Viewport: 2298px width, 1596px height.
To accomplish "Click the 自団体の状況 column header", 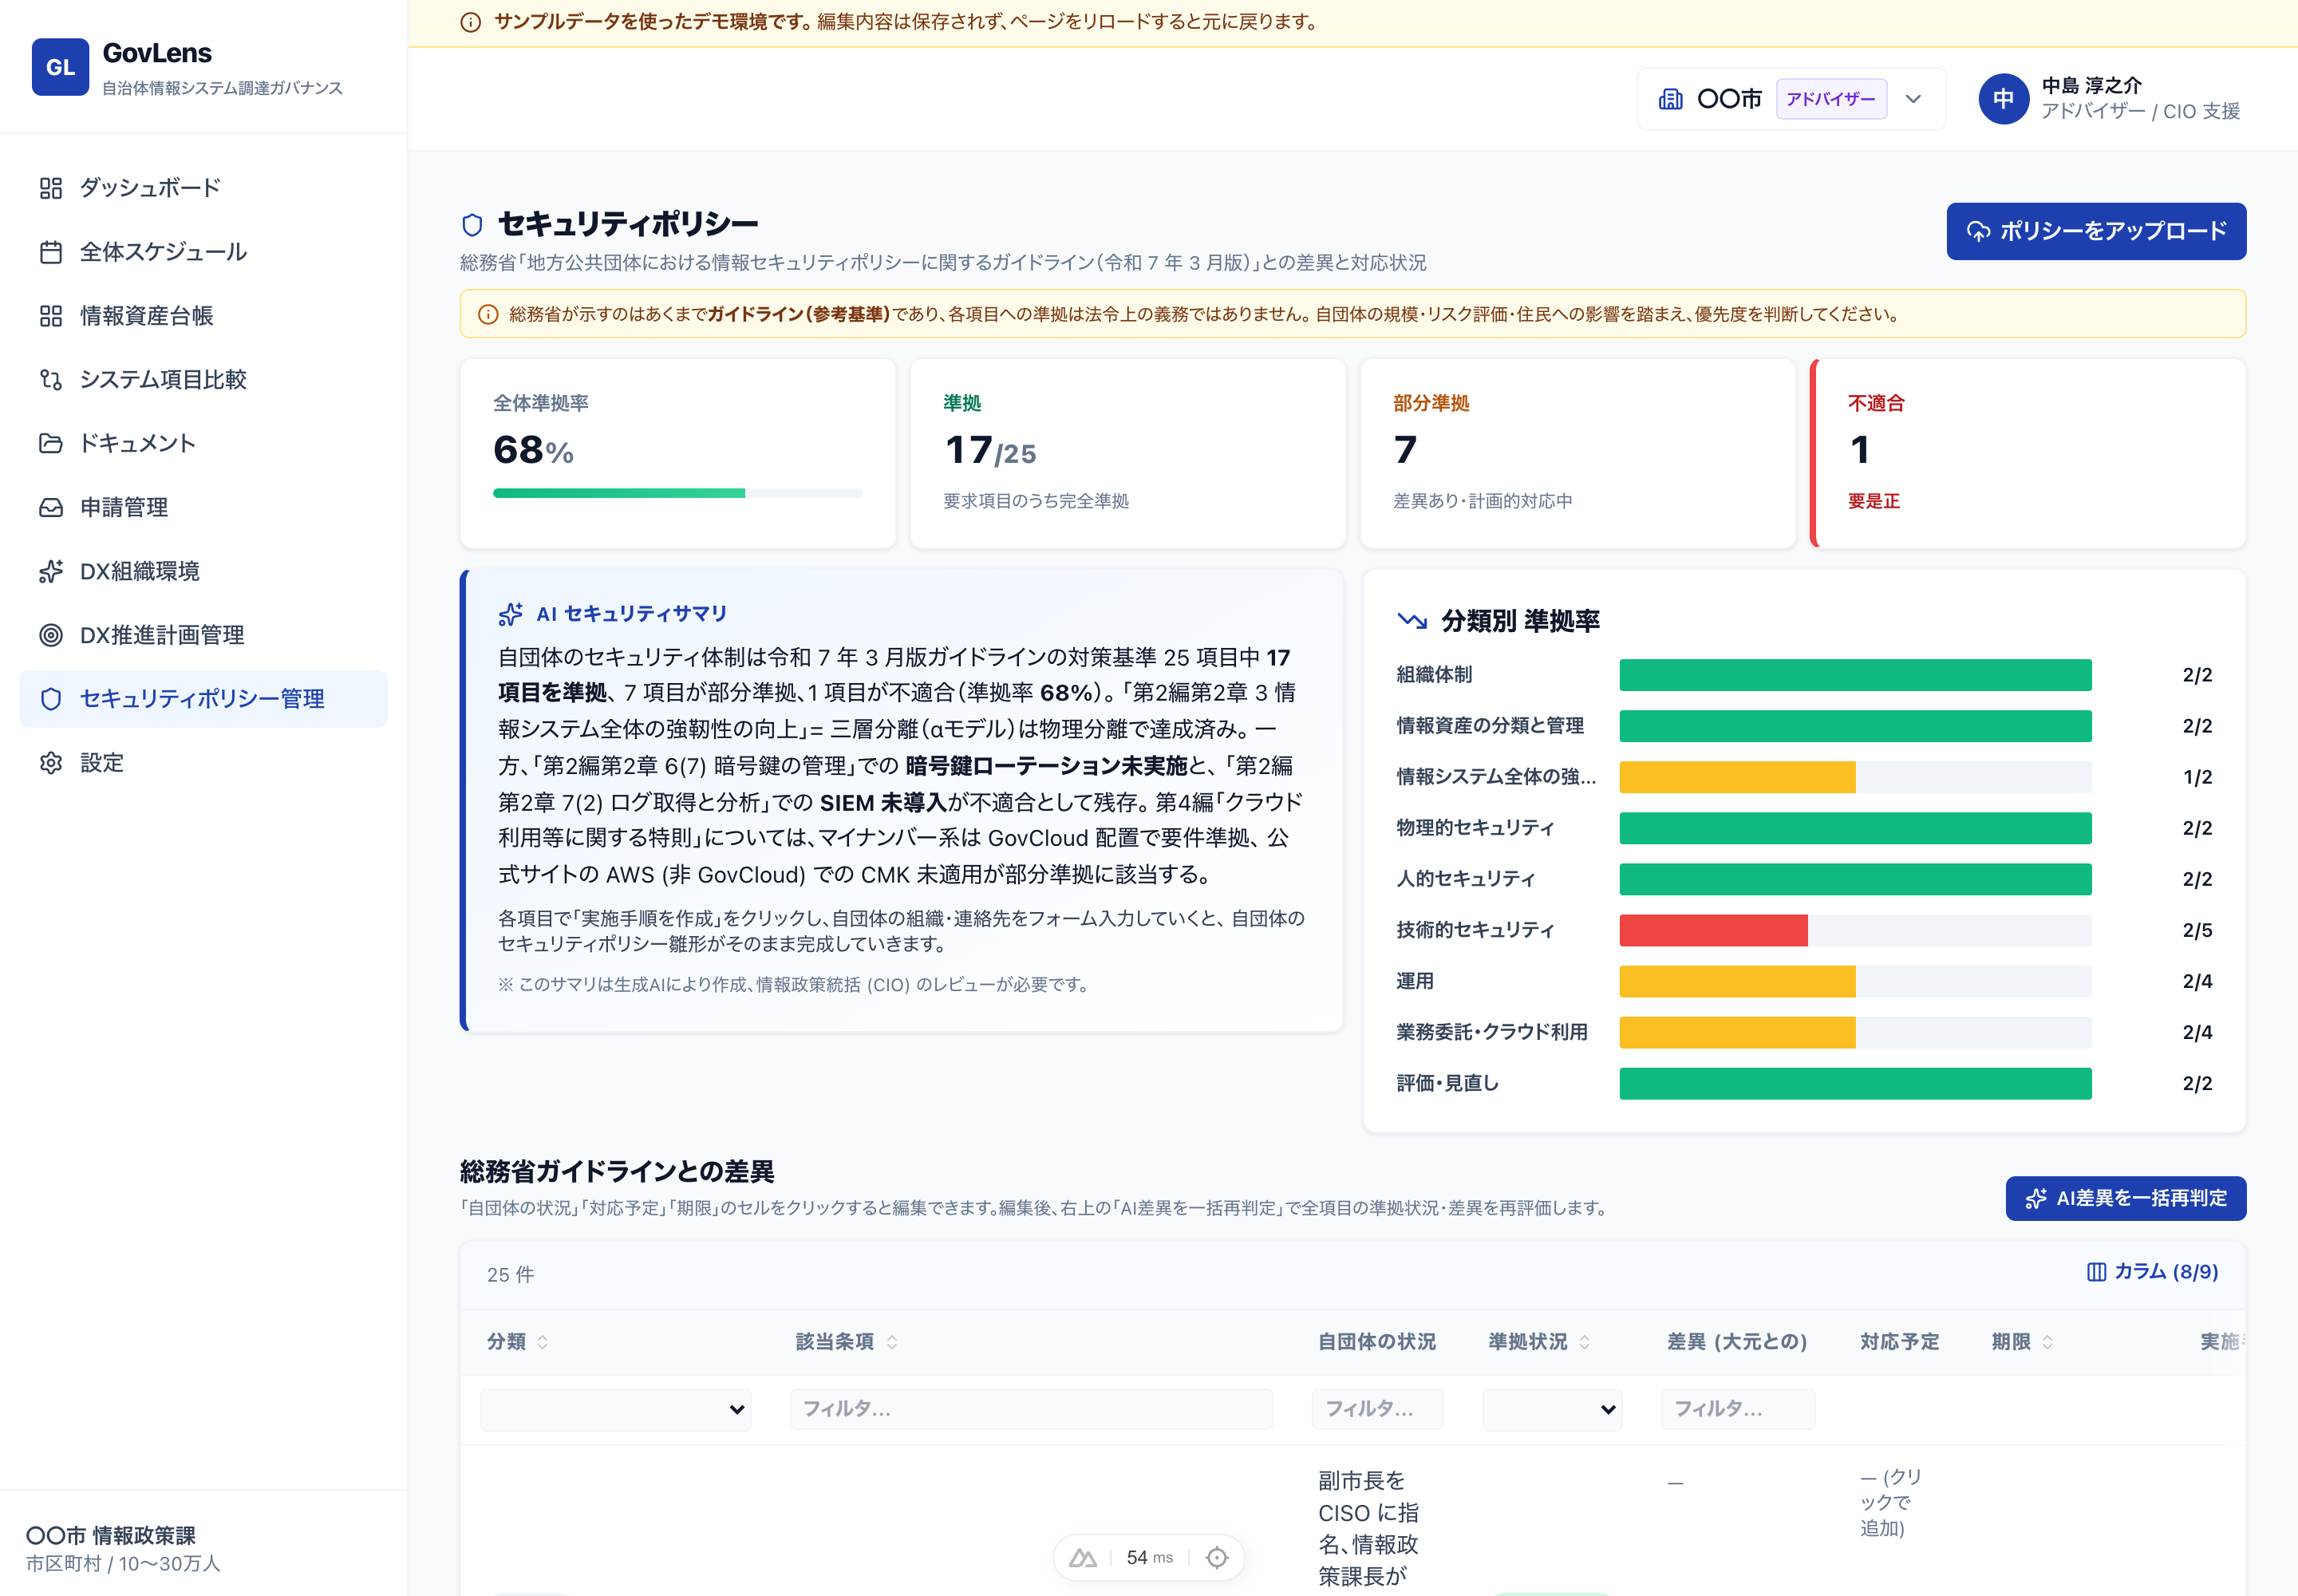I will [1377, 1342].
